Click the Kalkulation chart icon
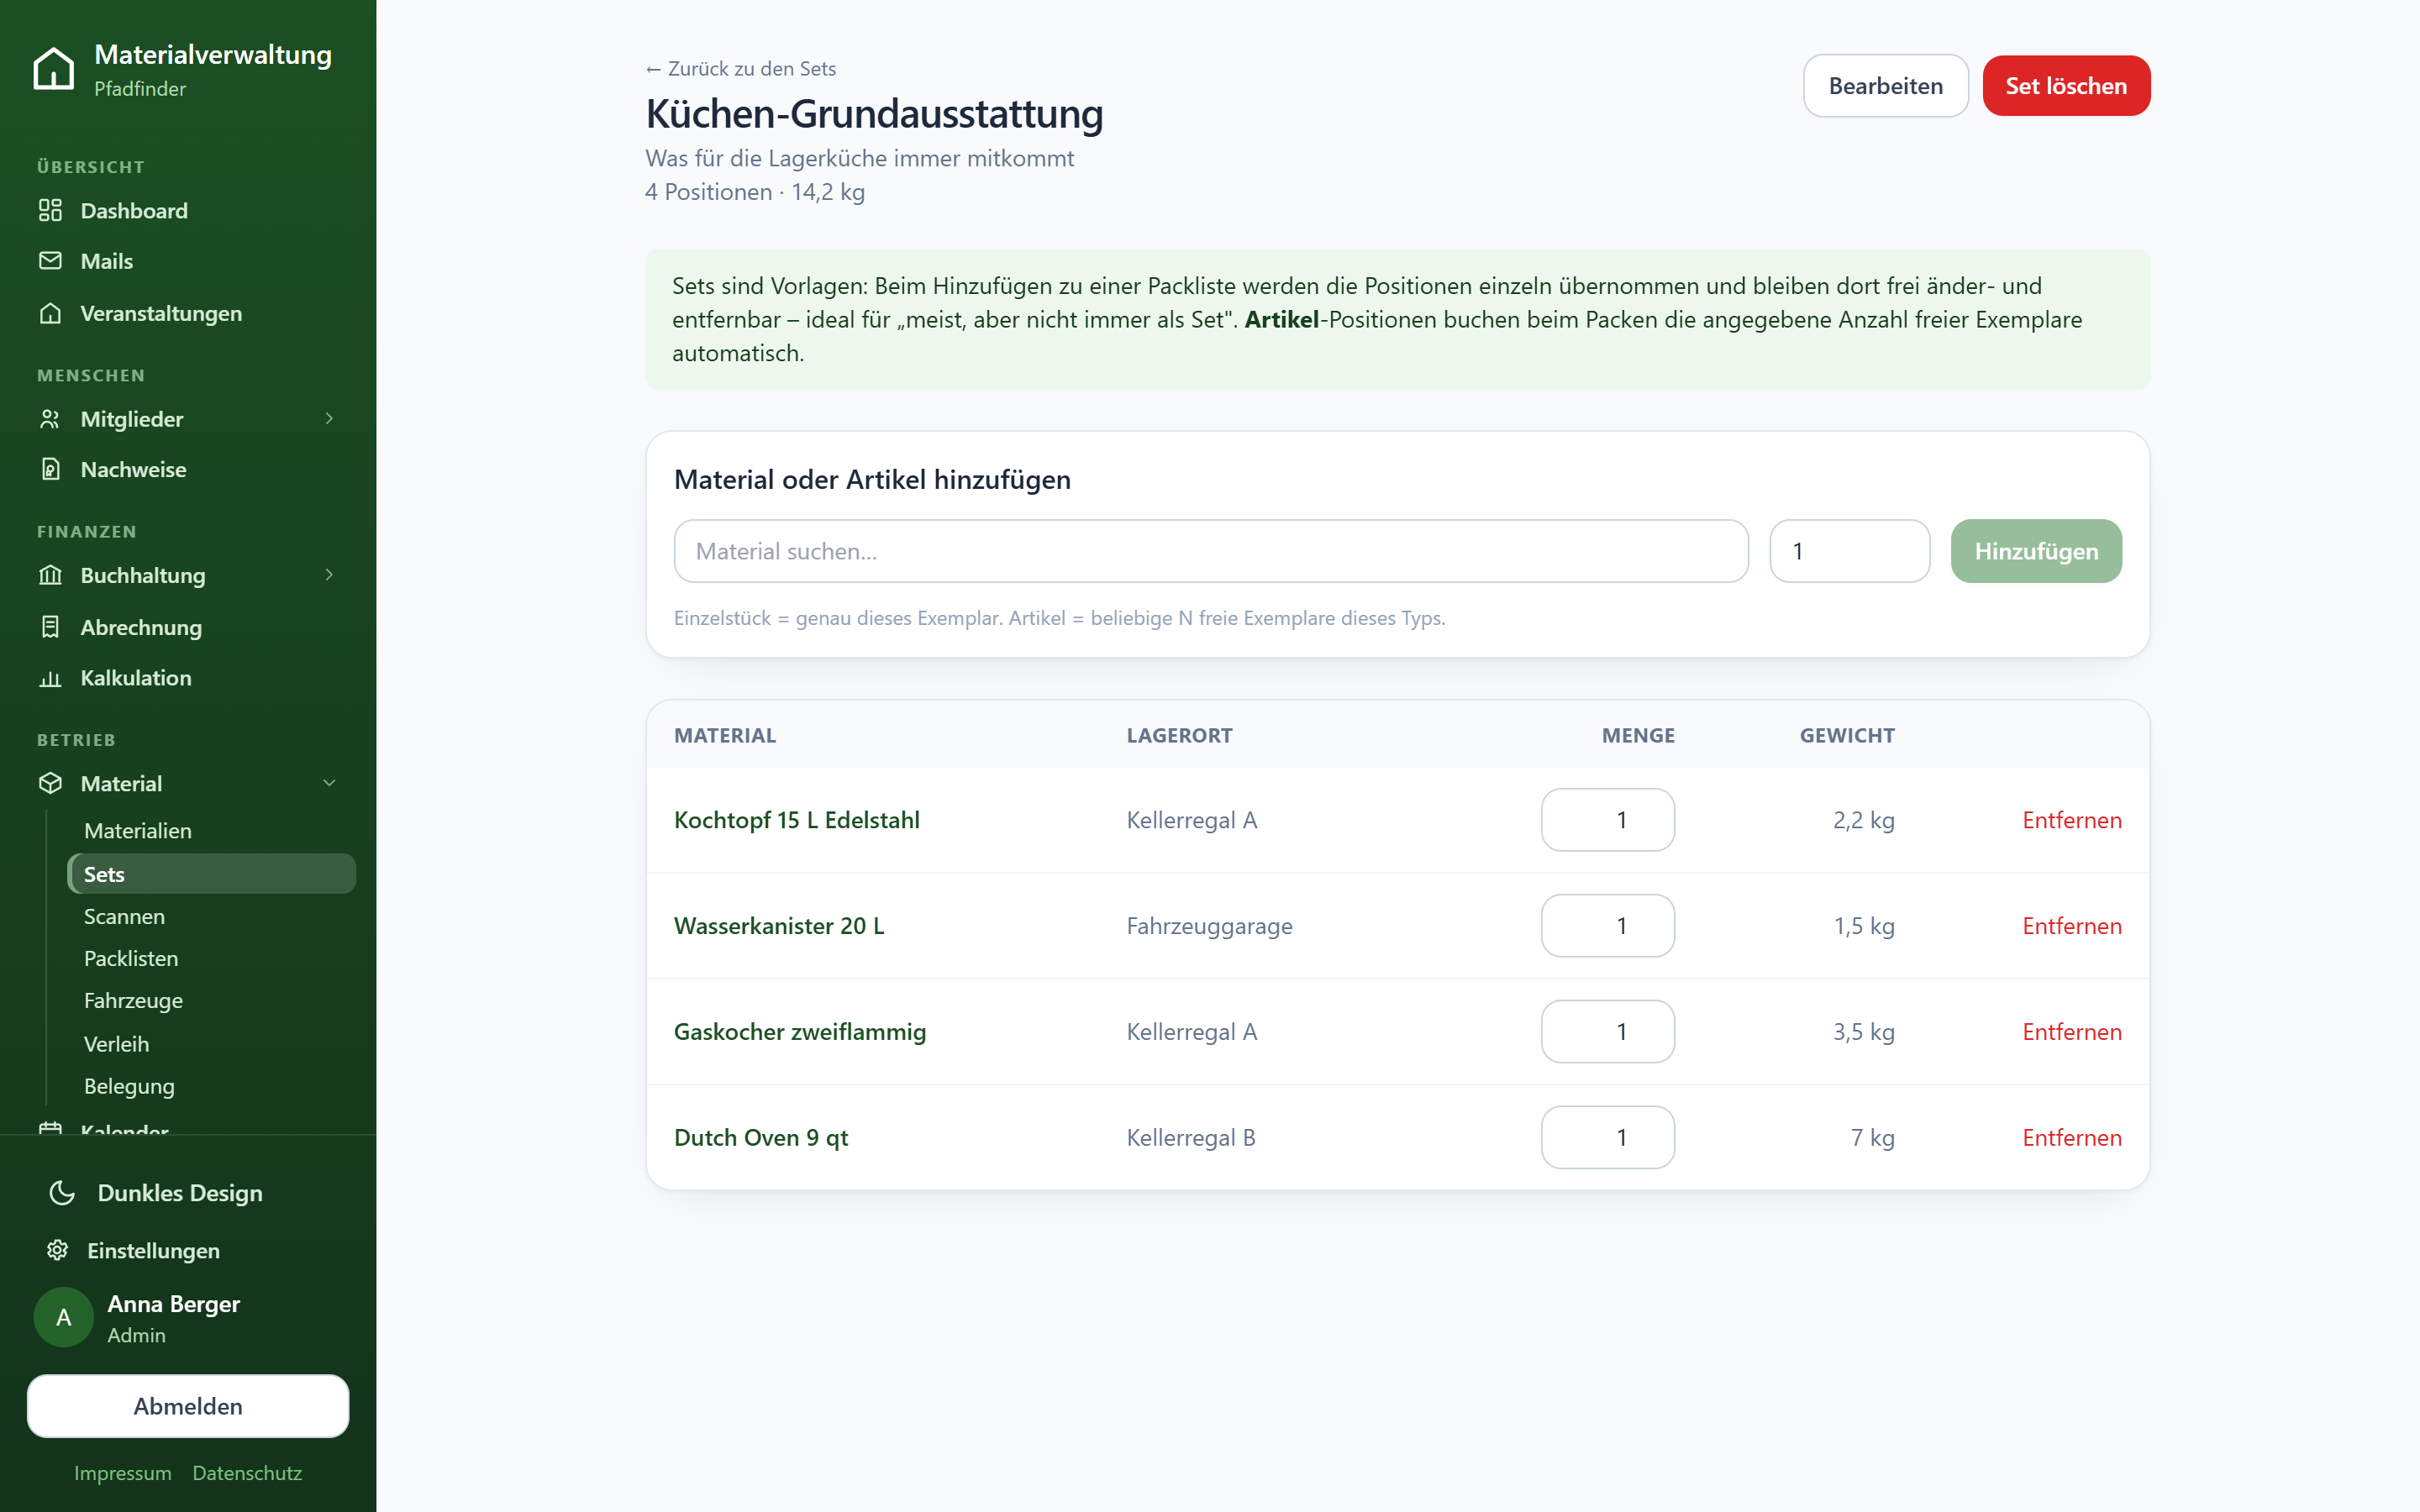Screen dimensions: 2420x1512 point(50,678)
